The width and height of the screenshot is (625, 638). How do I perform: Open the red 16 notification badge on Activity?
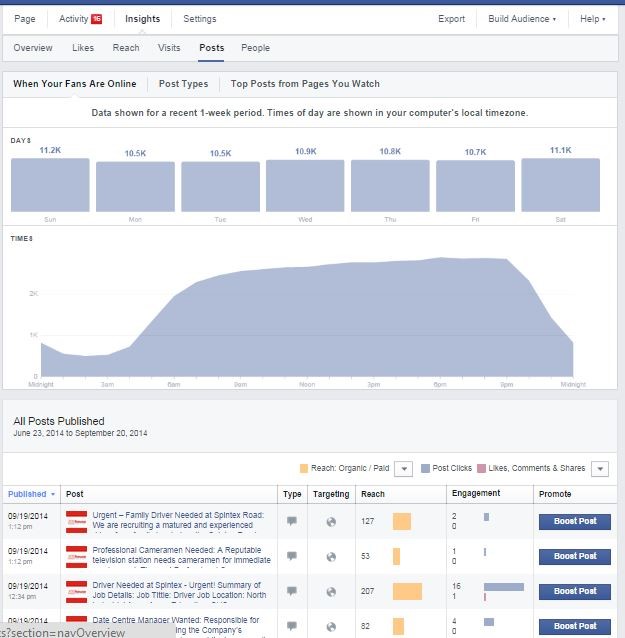(96, 19)
